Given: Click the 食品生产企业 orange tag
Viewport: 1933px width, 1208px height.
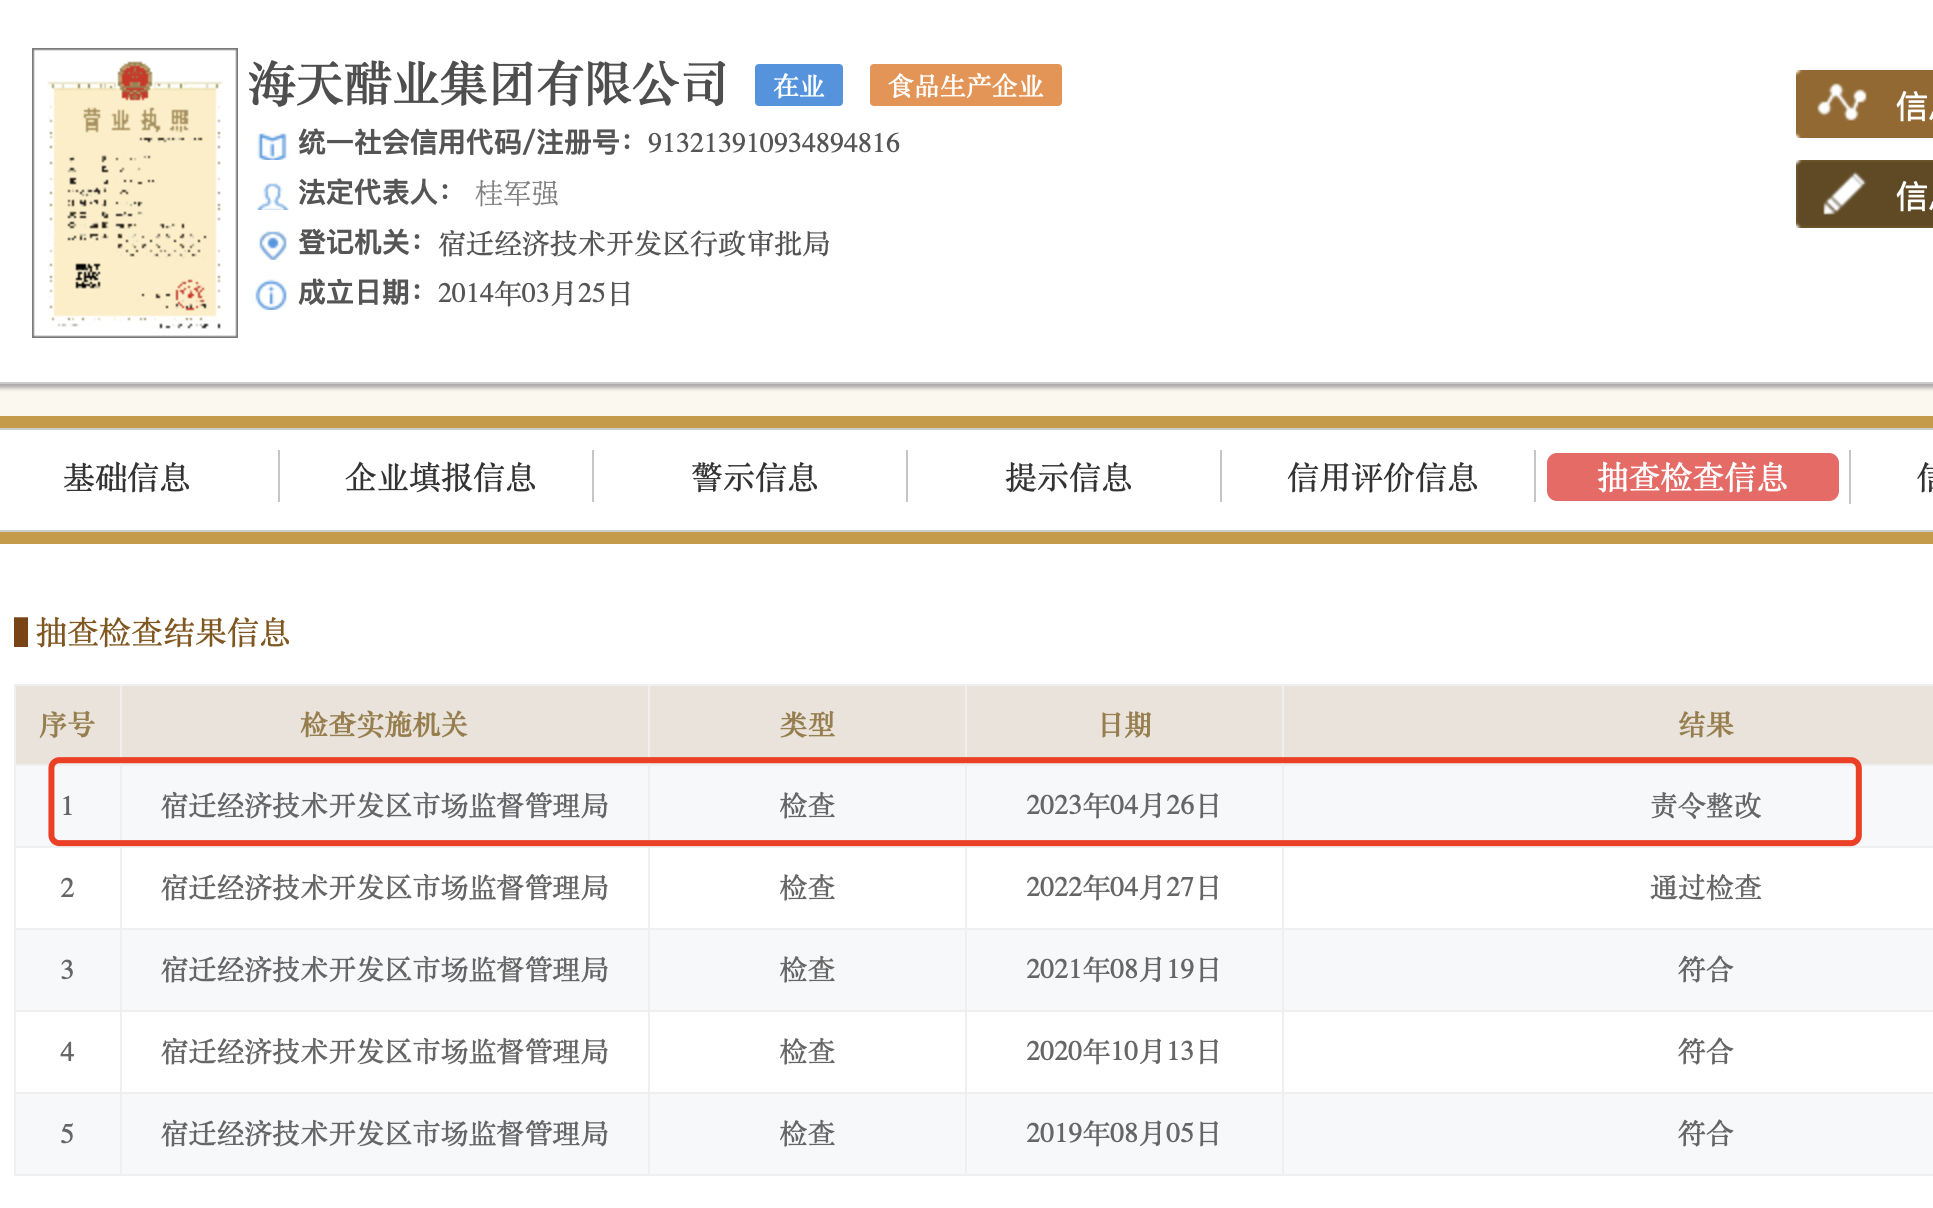Looking at the screenshot, I should pyautogui.click(x=965, y=86).
